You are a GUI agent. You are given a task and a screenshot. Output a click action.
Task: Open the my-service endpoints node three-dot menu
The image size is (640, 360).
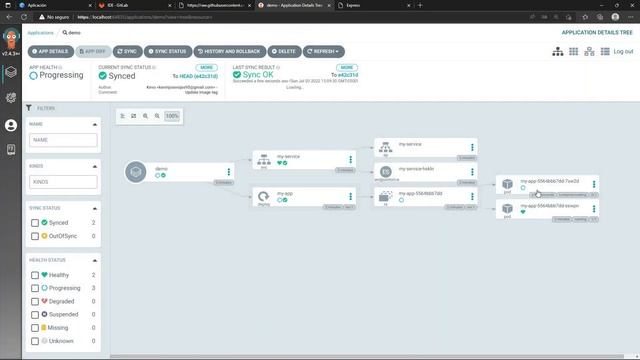472,147
